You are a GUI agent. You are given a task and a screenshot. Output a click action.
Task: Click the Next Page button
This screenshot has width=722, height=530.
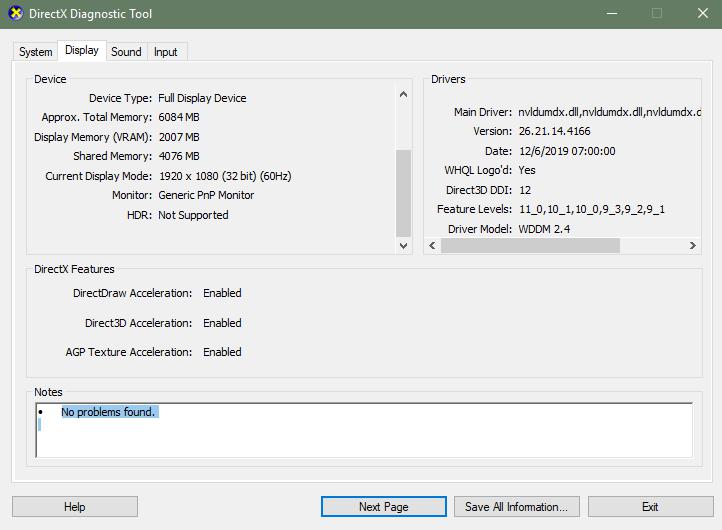pos(384,507)
